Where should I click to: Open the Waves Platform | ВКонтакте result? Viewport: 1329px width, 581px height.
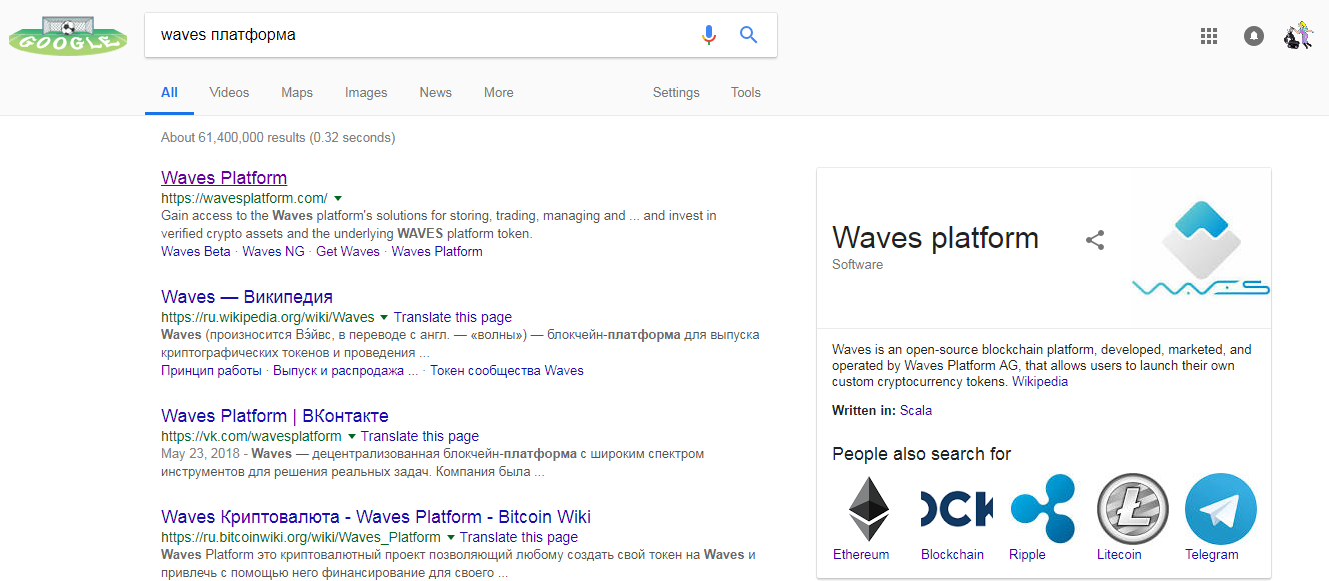[275, 416]
